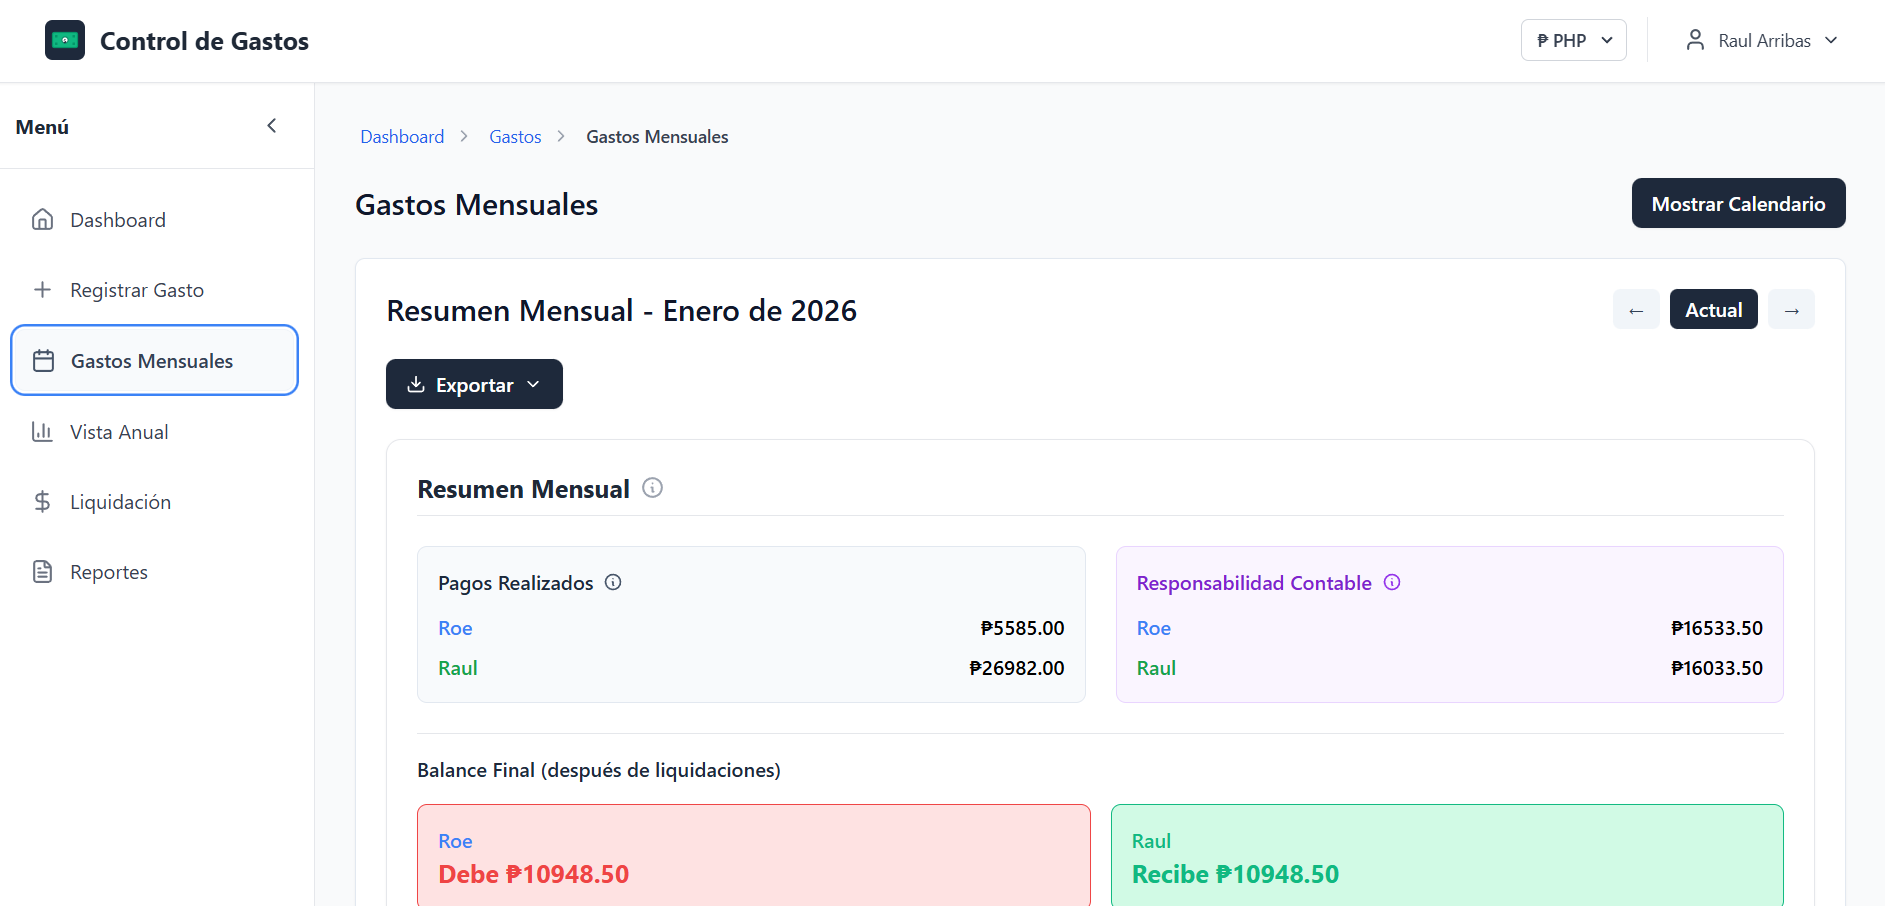Click the Actual month button
The height and width of the screenshot is (906, 1885).
tap(1713, 310)
